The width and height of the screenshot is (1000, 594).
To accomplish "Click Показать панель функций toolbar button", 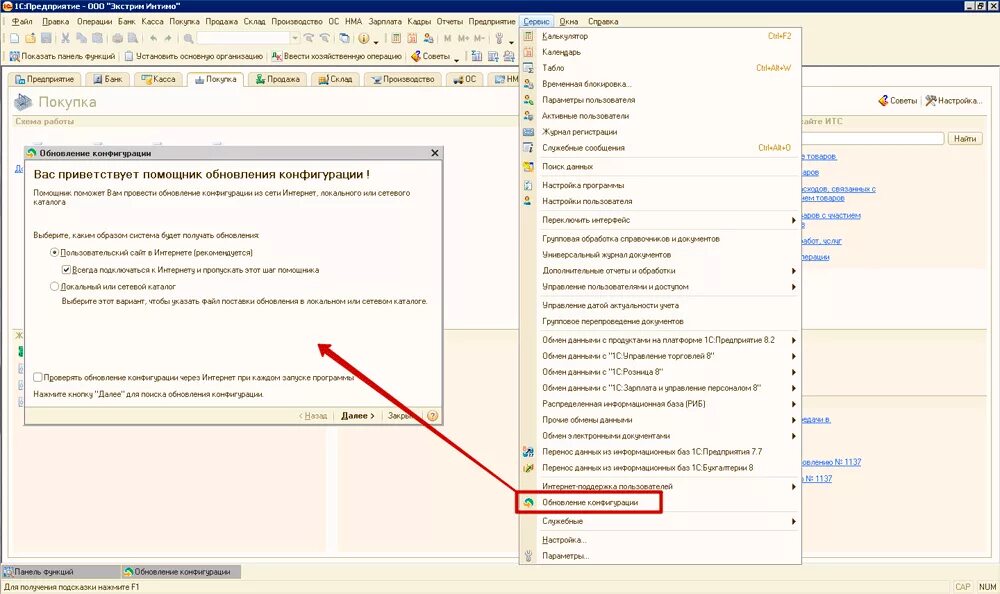I will click(62, 56).
